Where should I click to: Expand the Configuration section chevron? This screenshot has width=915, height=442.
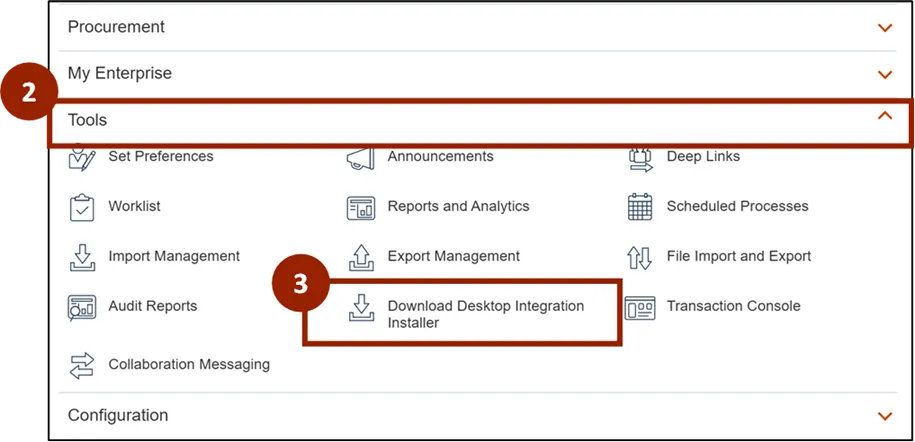click(884, 416)
